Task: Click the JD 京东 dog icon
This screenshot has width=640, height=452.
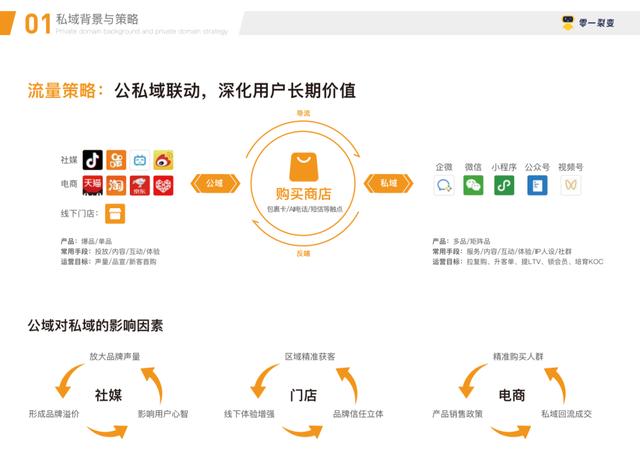Action: [x=140, y=185]
